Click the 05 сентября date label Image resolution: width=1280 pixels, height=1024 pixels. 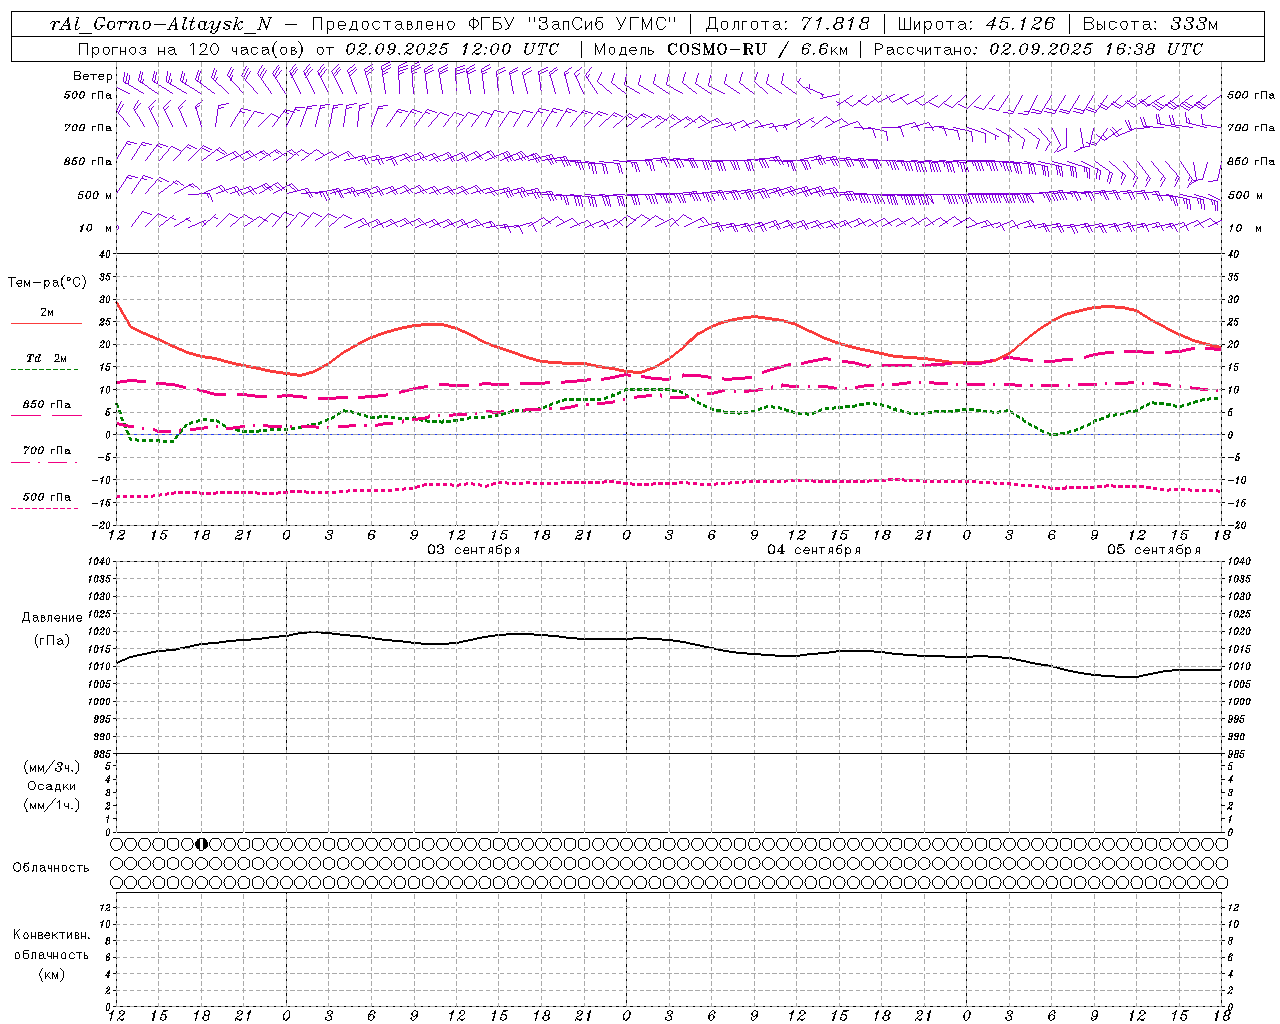click(x=1154, y=550)
